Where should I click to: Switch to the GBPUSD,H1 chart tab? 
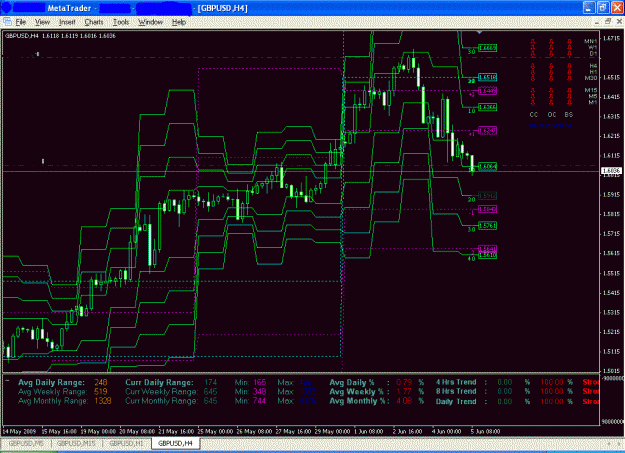(x=126, y=443)
